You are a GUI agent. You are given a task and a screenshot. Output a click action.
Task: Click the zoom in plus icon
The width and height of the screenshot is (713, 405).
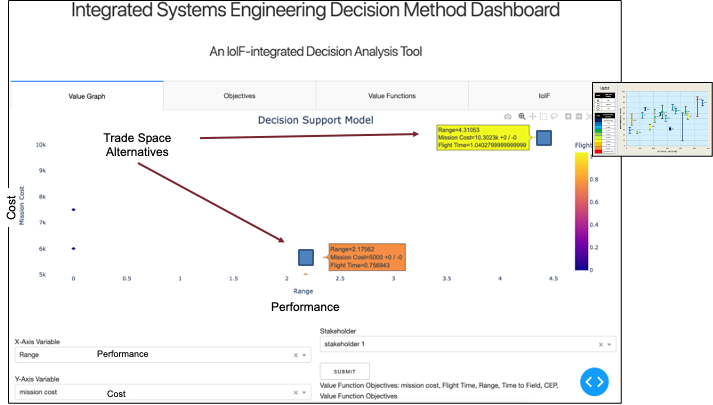click(x=568, y=117)
